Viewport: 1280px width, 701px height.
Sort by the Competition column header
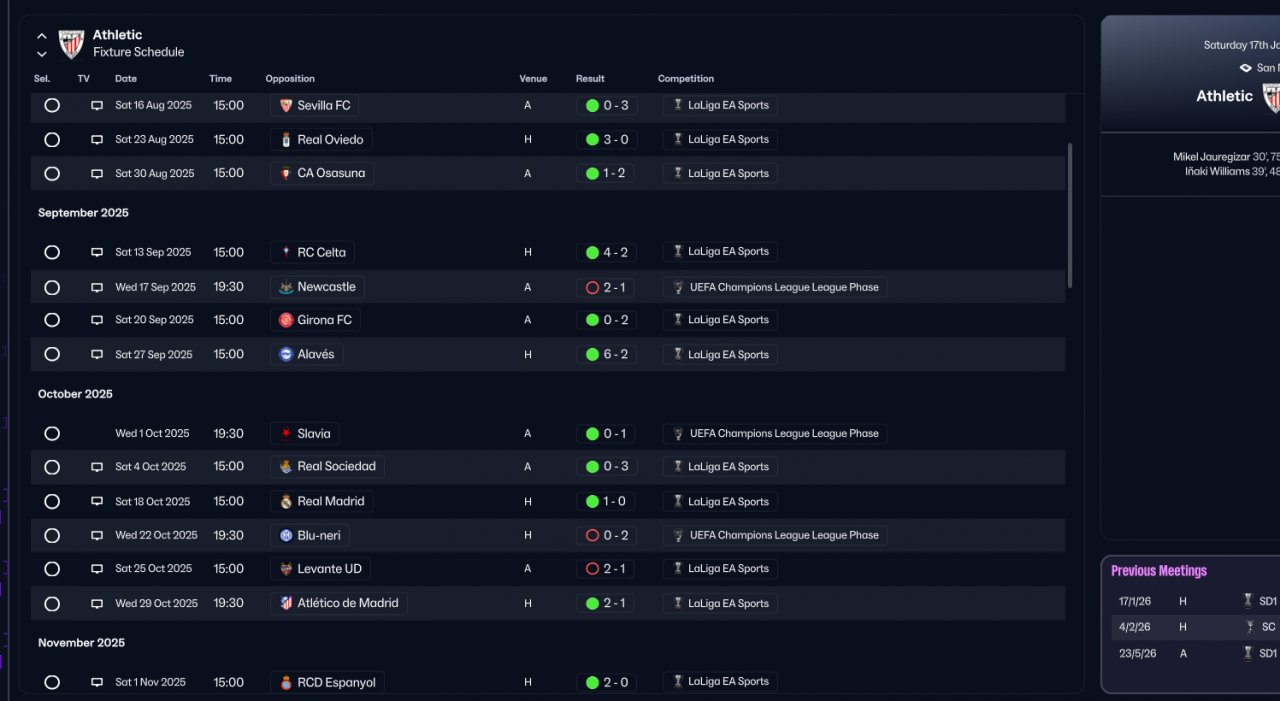pyautogui.click(x=686, y=79)
